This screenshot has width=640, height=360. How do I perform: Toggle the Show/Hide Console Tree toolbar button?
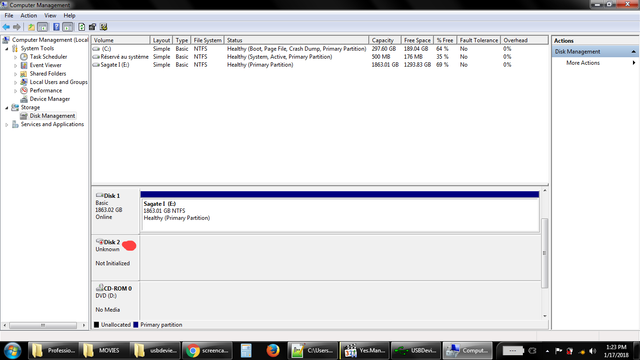[42, 27]
